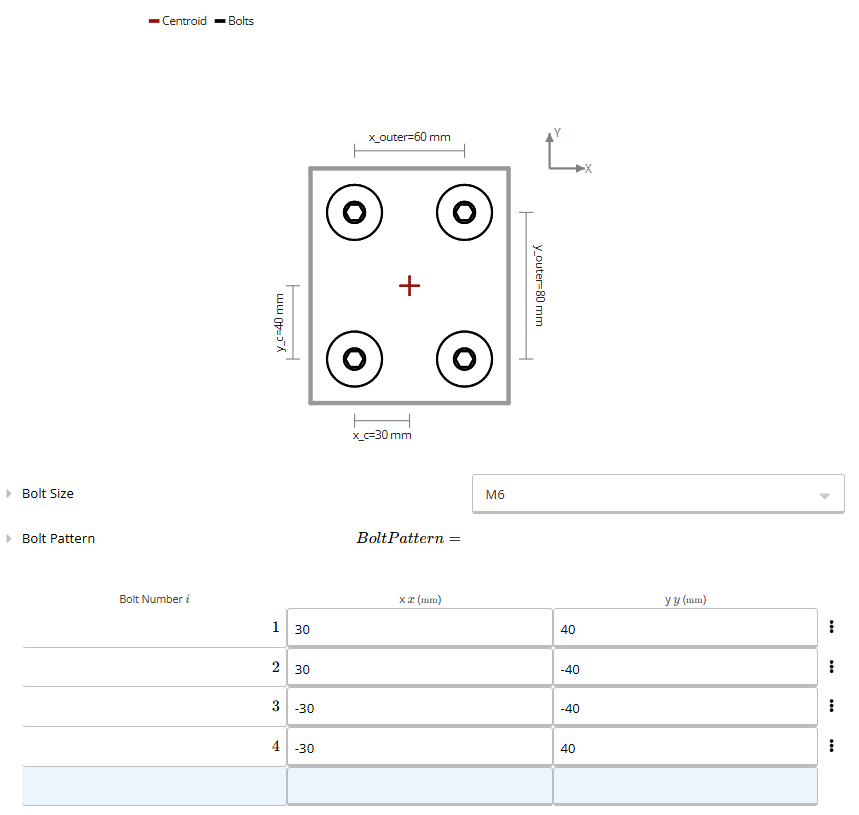Click the y (mm) column header
The height and width of the screenshot is (815, 859).
[x=685, y=600]
